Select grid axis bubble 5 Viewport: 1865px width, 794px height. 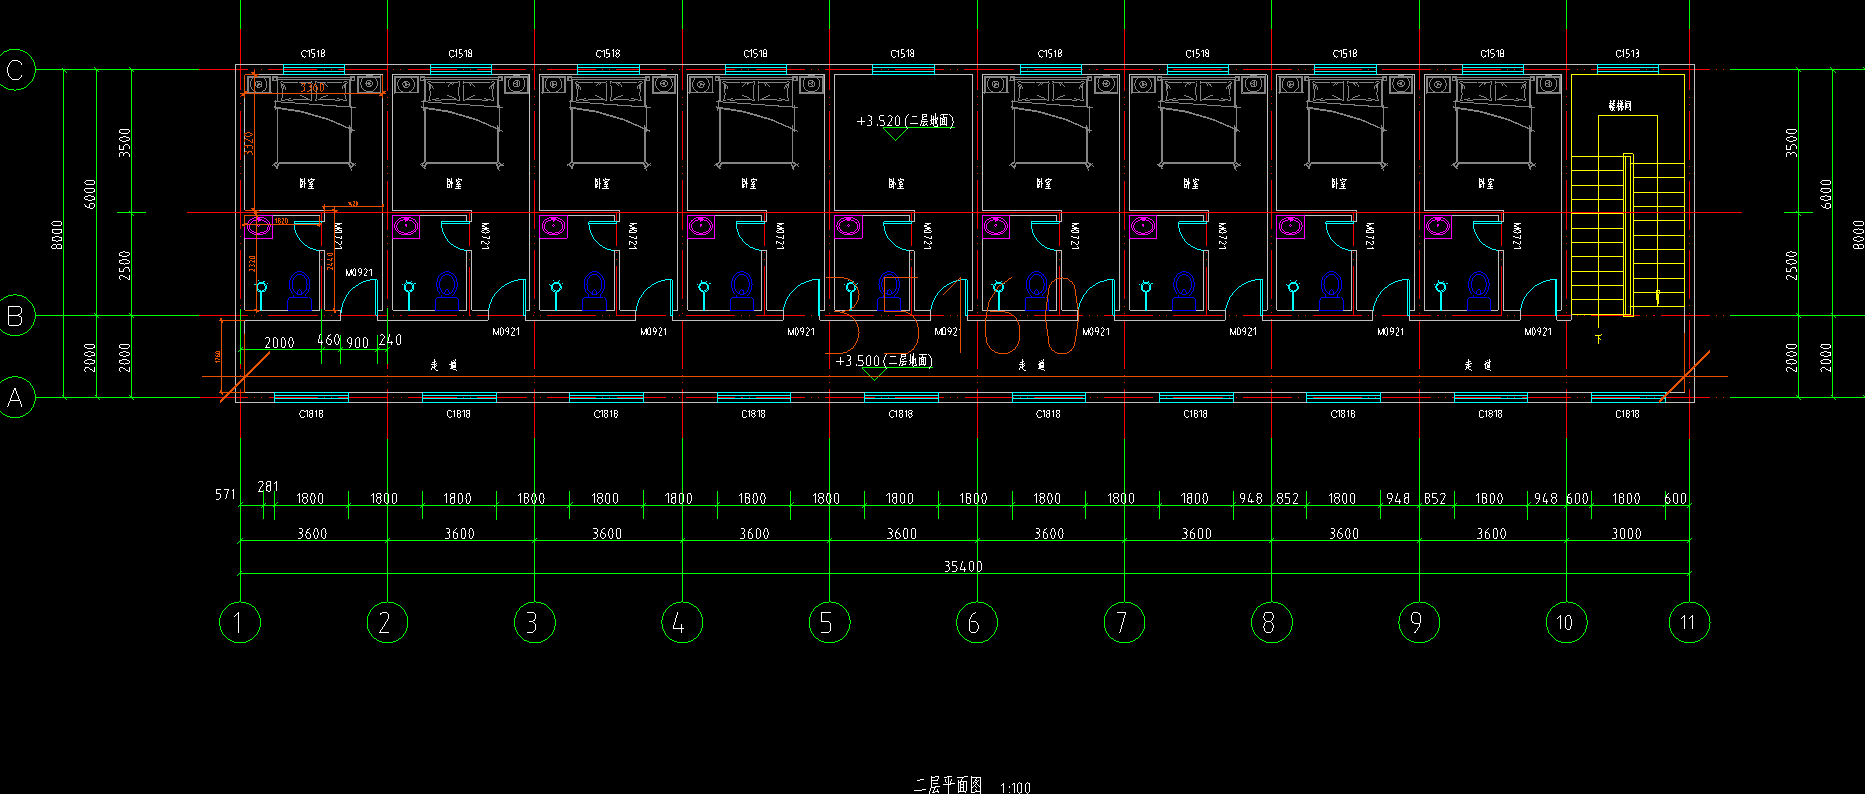pos(828,623)
